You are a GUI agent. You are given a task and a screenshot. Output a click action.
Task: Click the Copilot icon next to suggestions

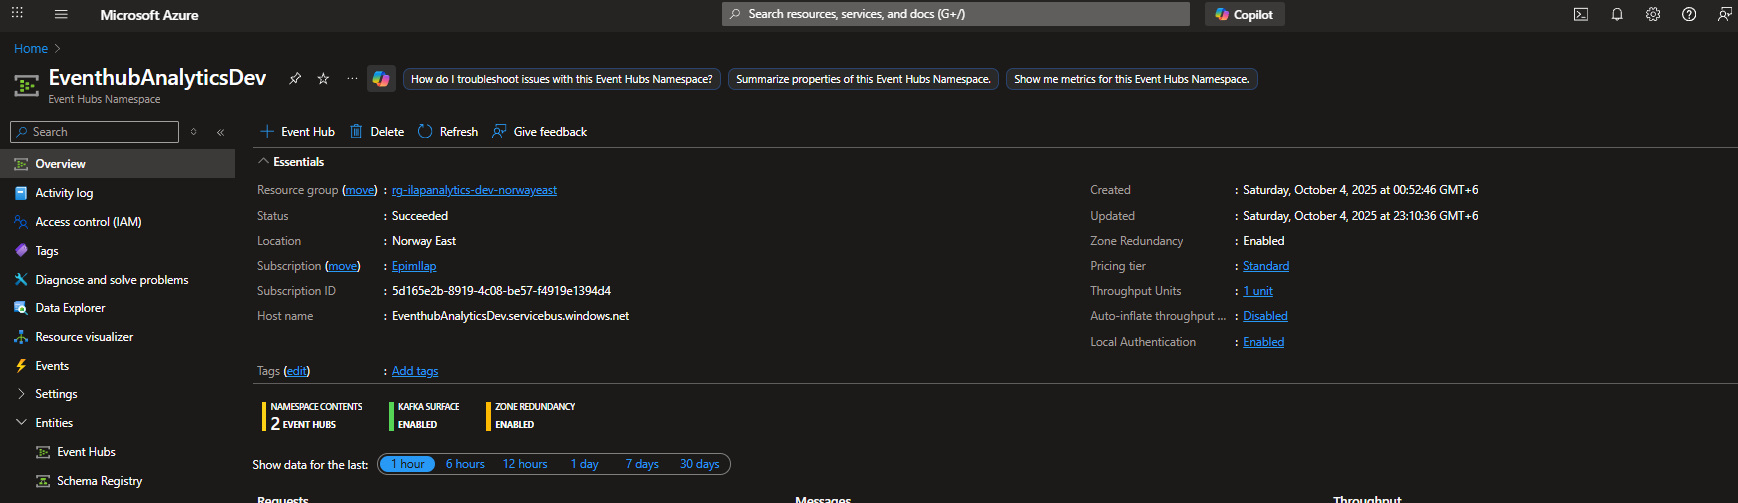point(381,79)
